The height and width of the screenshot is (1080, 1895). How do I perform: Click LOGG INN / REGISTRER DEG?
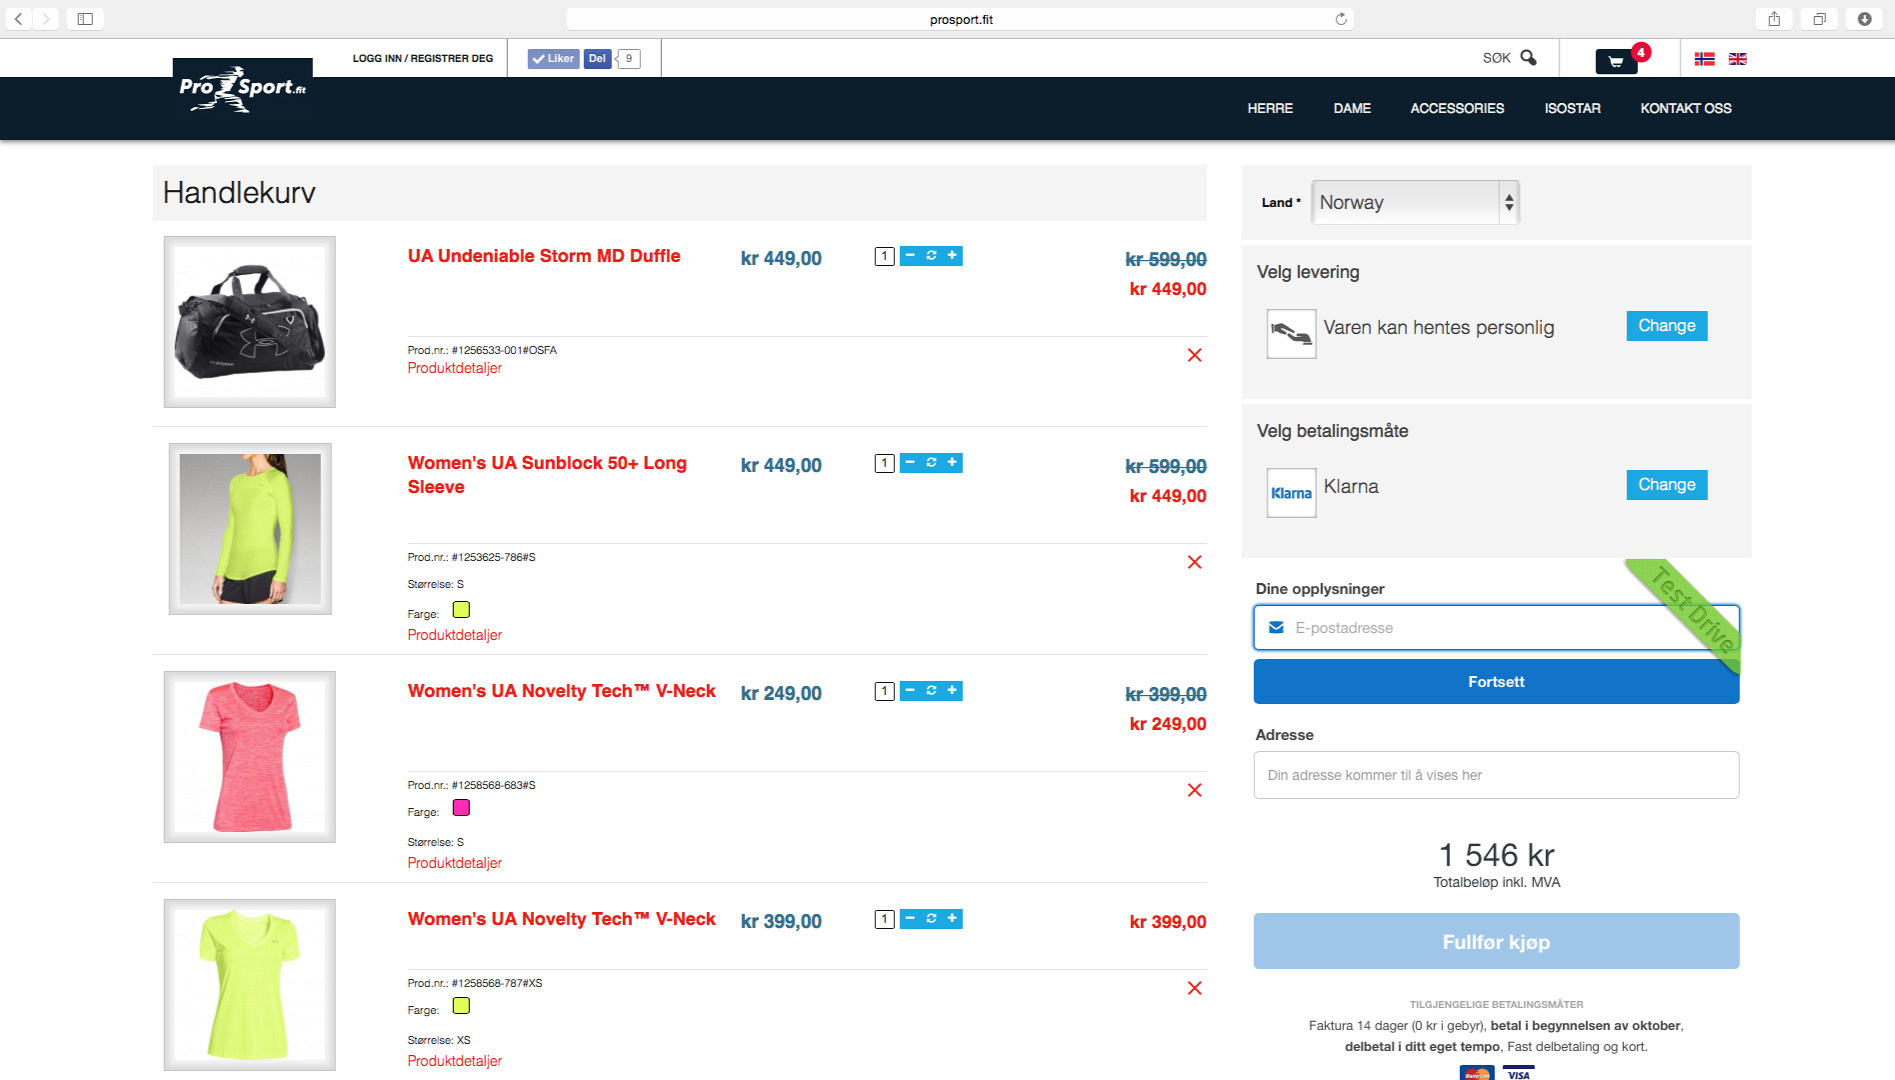pos(423,58)
